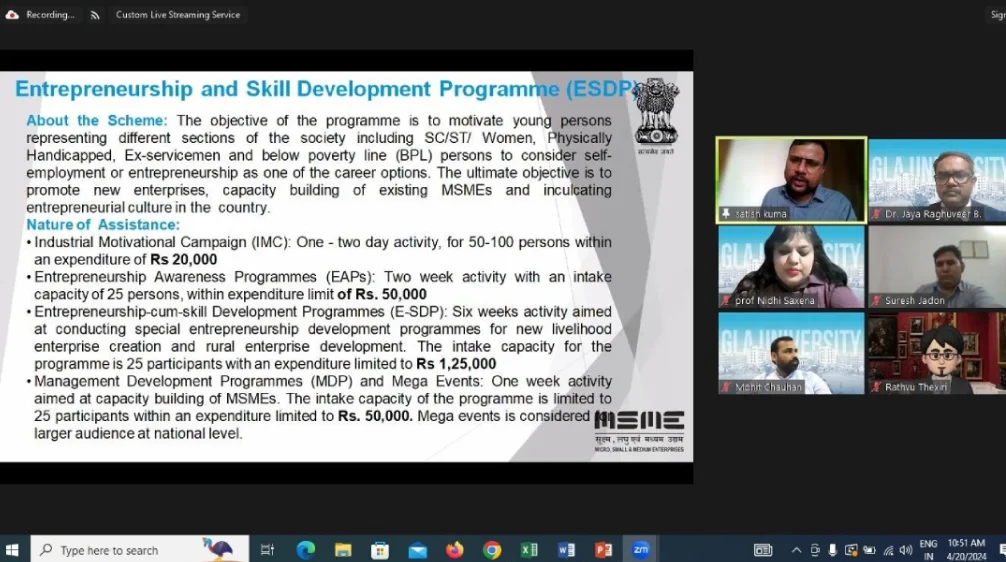Switch to PowerPoint in the taskbar
Viewport: 1006px width, 562px height.
point(603,549)
